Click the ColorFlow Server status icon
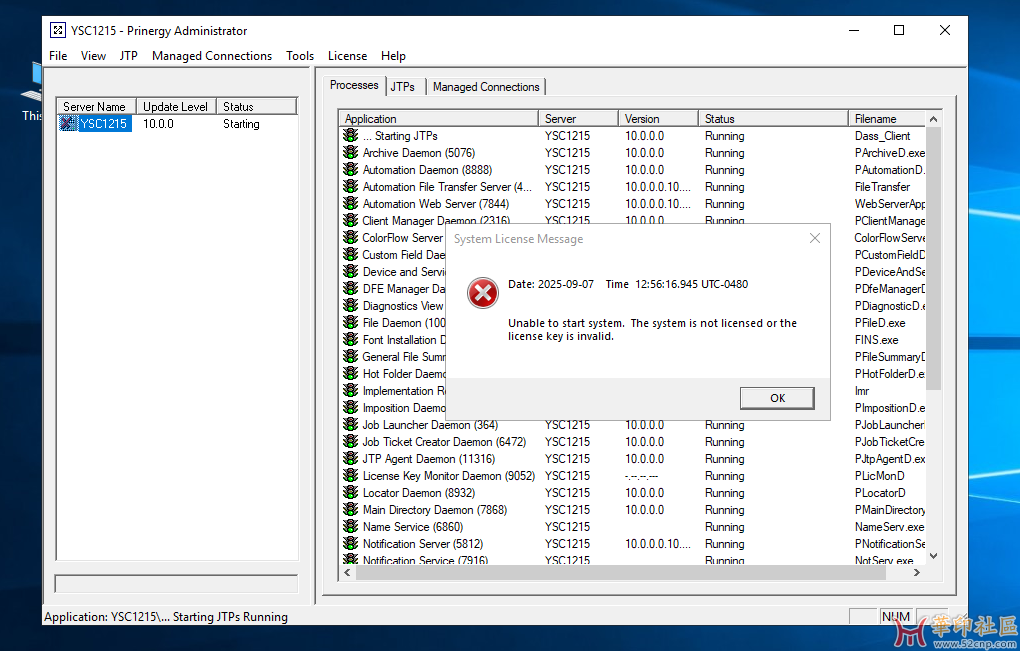 point(351,237)
